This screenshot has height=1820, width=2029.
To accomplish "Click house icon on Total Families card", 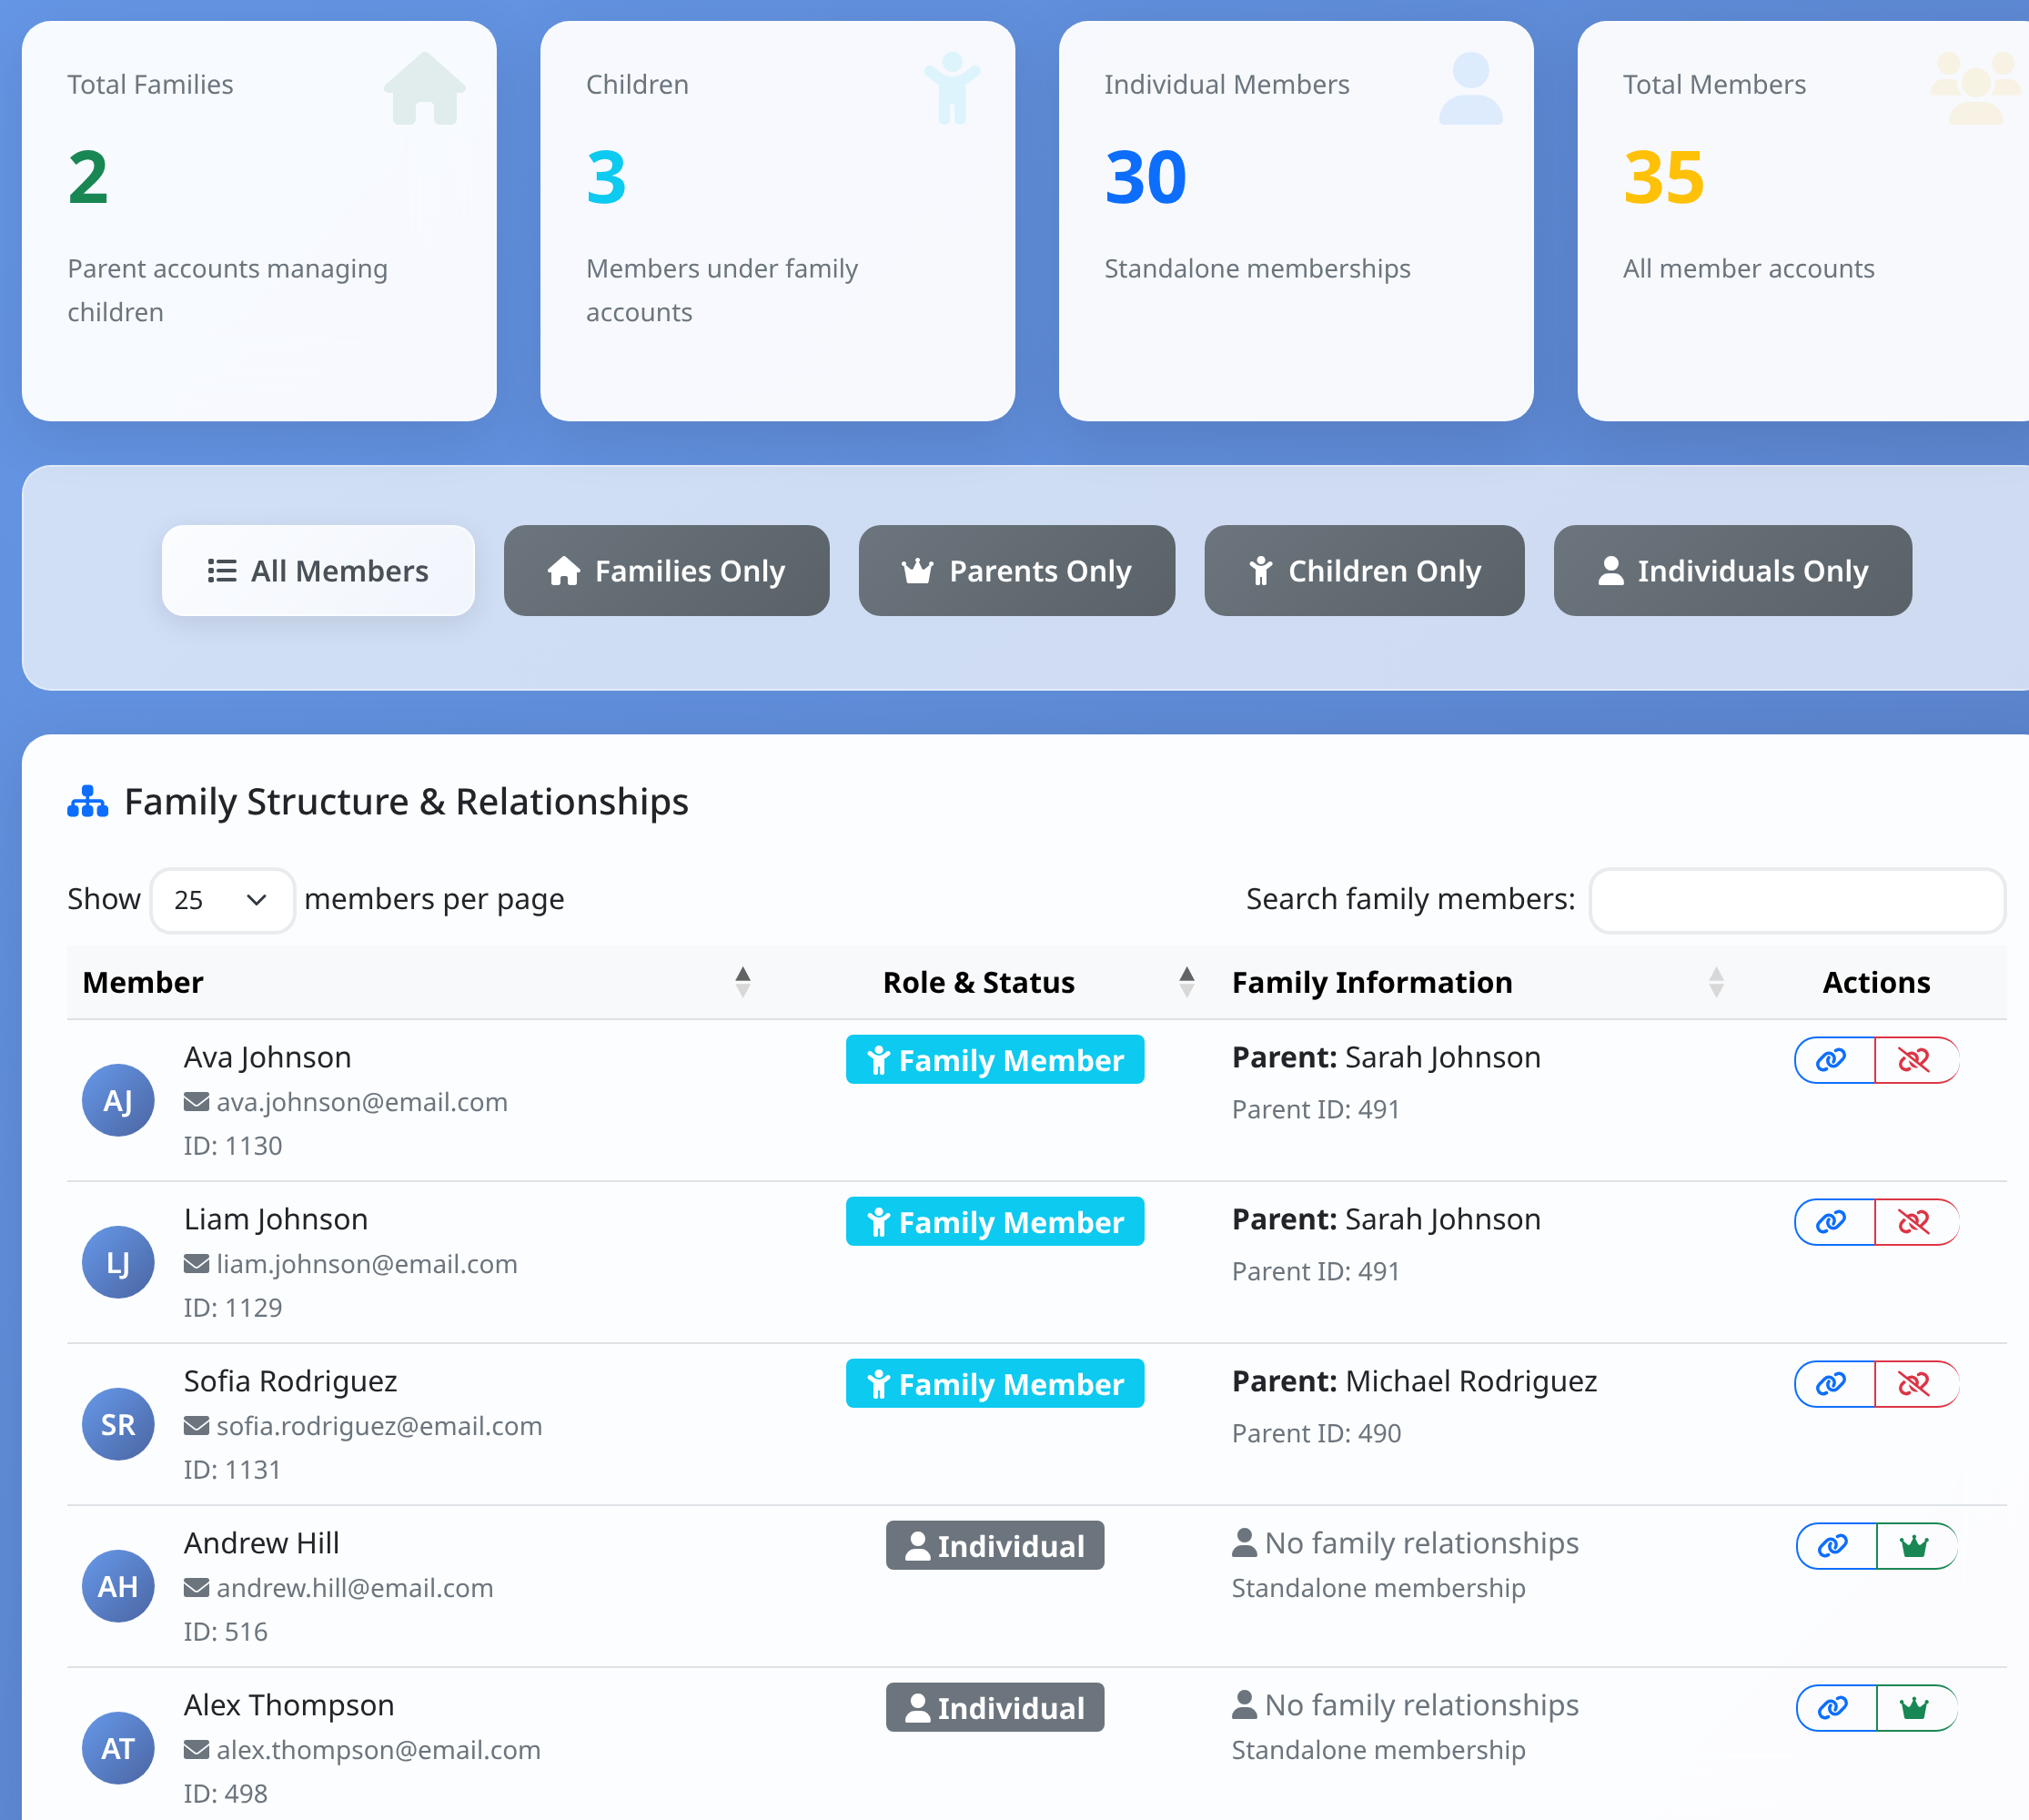I will (425, 88).
